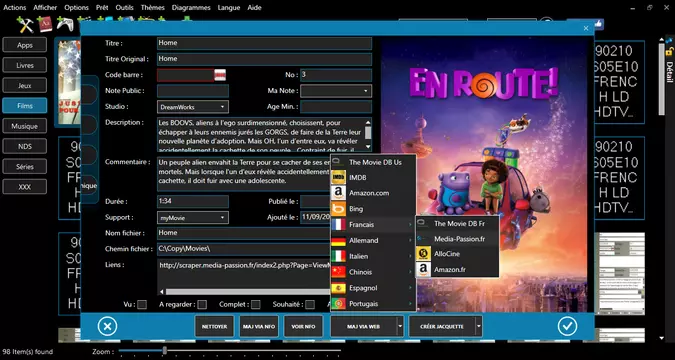
Task: Open the Studio DreamWorks dropdown
Action: [x=193, y=107]
